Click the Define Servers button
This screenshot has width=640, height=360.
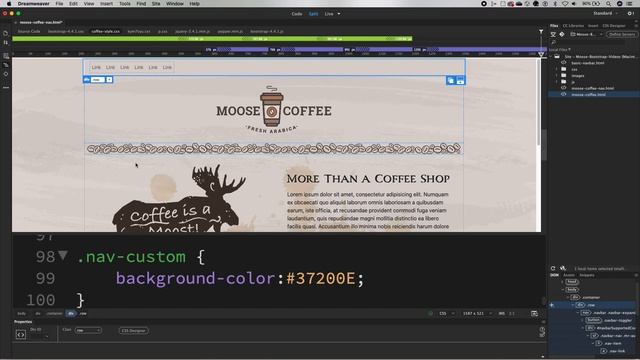tap(622, 35)
